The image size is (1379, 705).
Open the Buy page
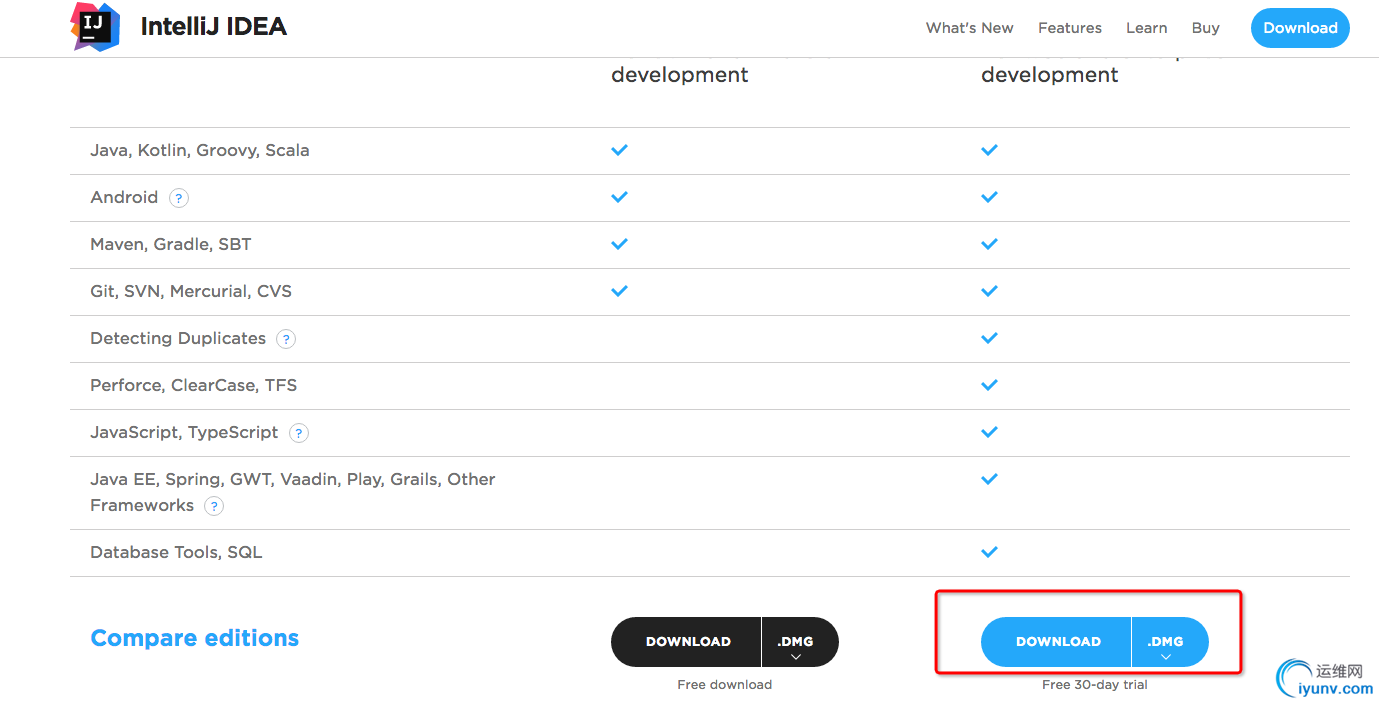click(x=1205, y=28)
